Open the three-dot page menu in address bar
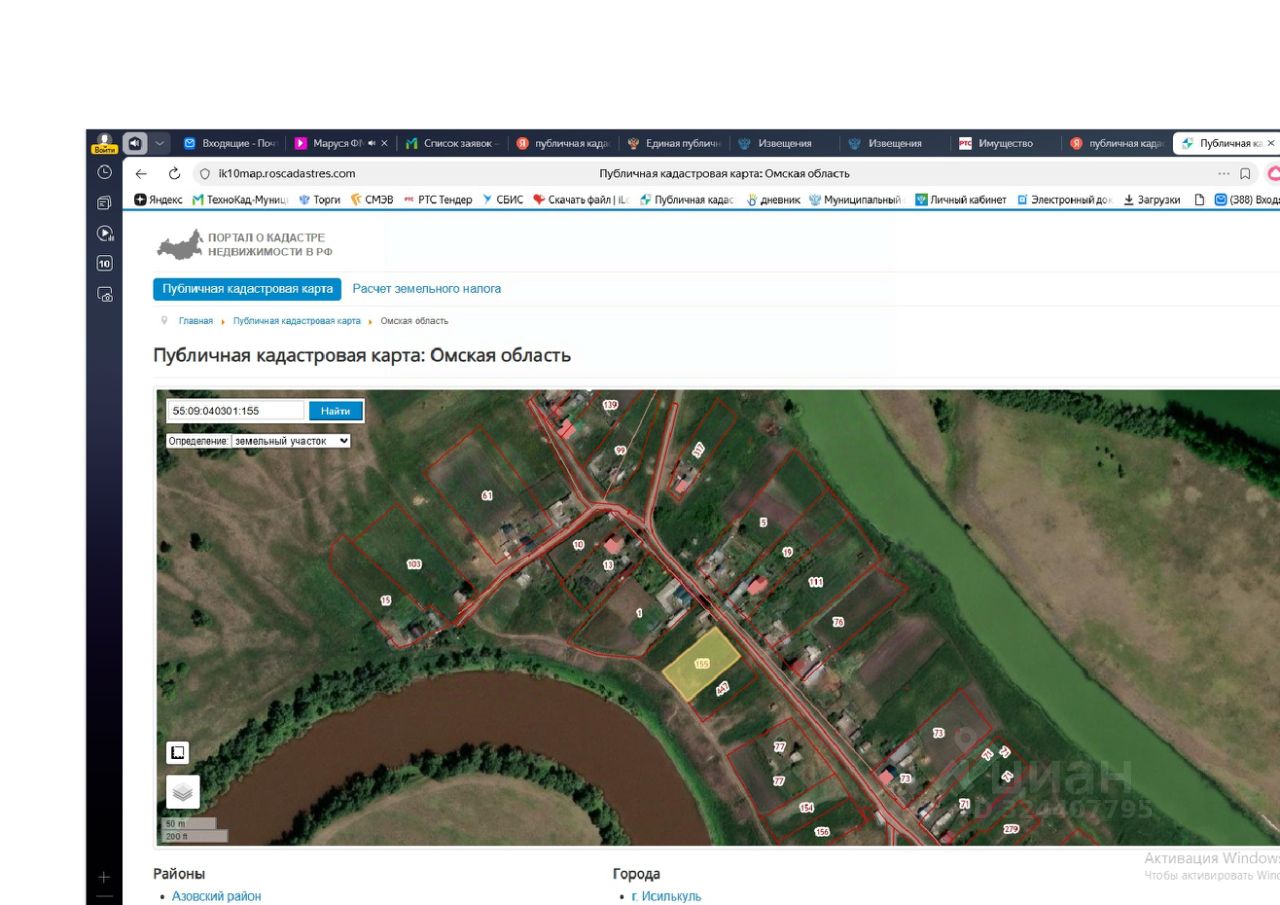The width and height of the screenshot is (1280, 905). 1224,173
